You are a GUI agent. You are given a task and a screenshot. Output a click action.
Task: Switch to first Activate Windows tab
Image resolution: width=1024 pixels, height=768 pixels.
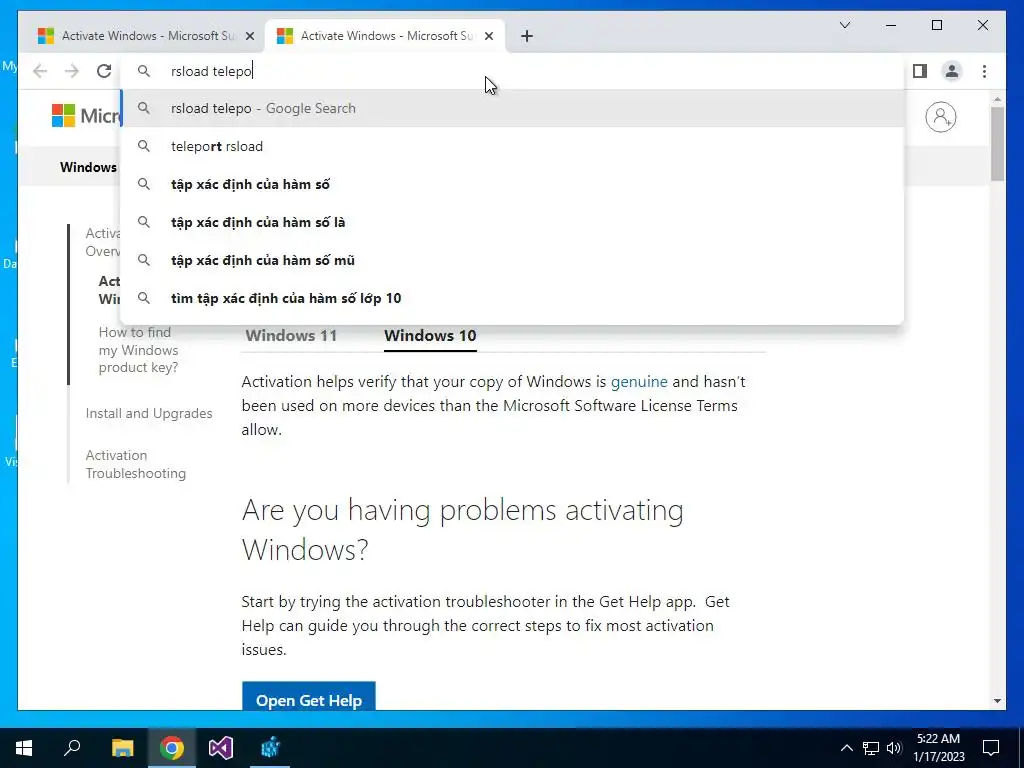[145, 36]
